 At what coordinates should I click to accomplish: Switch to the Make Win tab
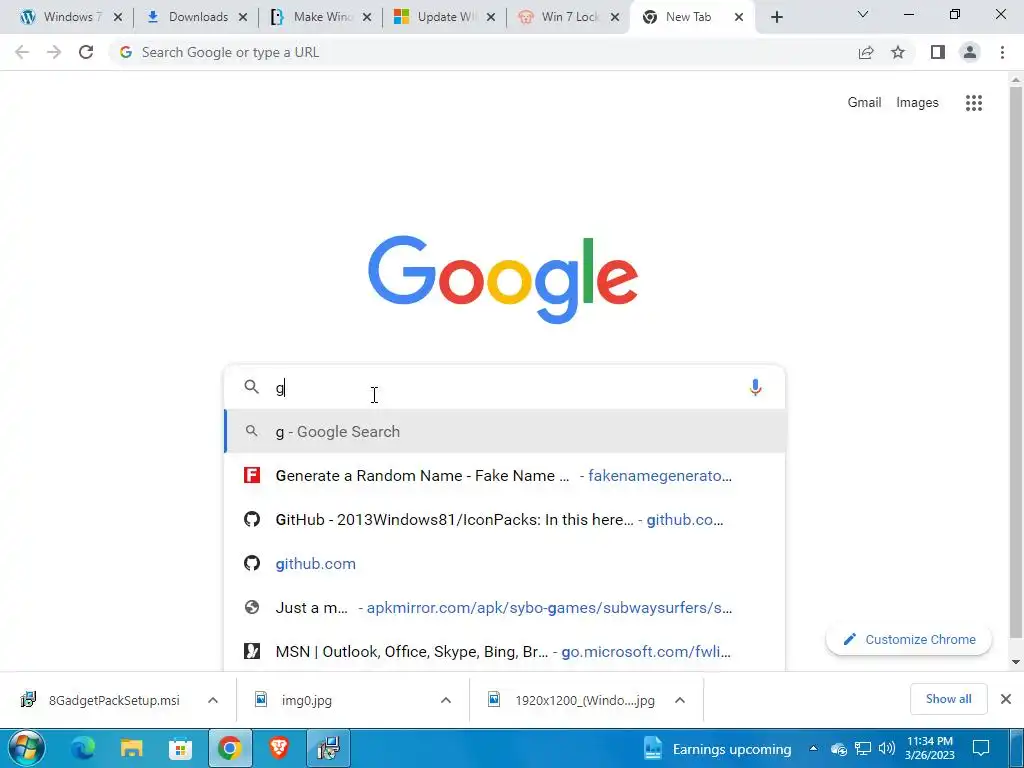pyautogui.click(x=319, y=18)
